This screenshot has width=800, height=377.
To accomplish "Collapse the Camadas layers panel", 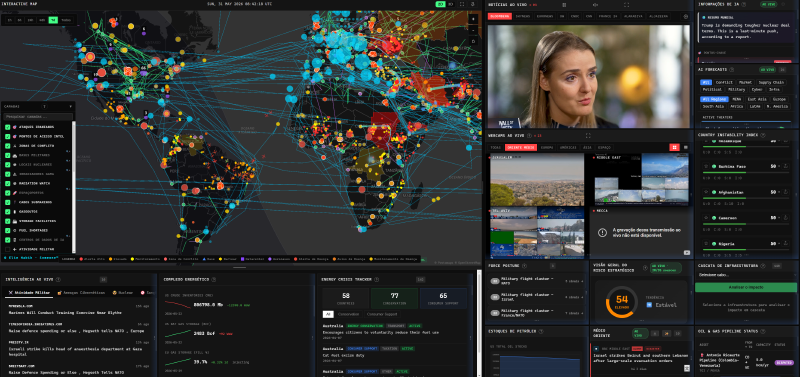I will click(70, 107).
